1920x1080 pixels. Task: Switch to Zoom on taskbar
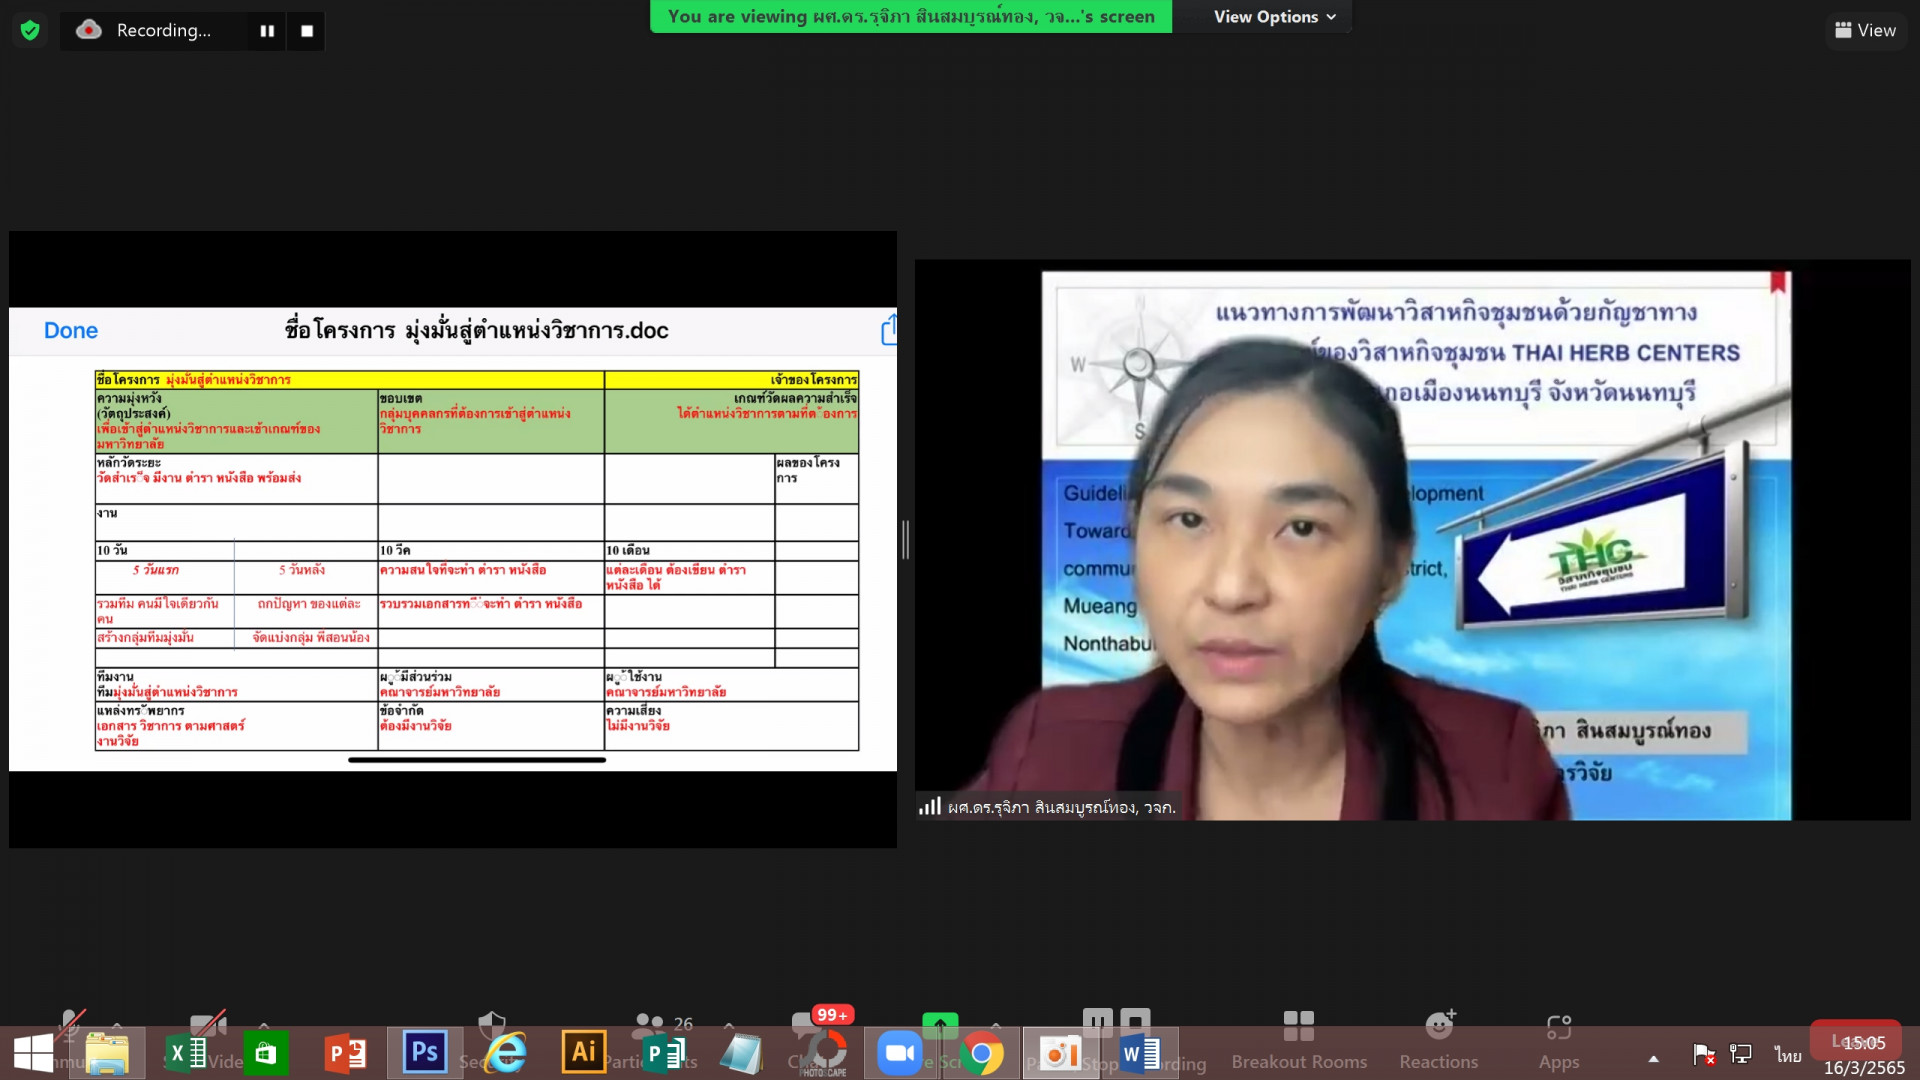click(899, 1054)
